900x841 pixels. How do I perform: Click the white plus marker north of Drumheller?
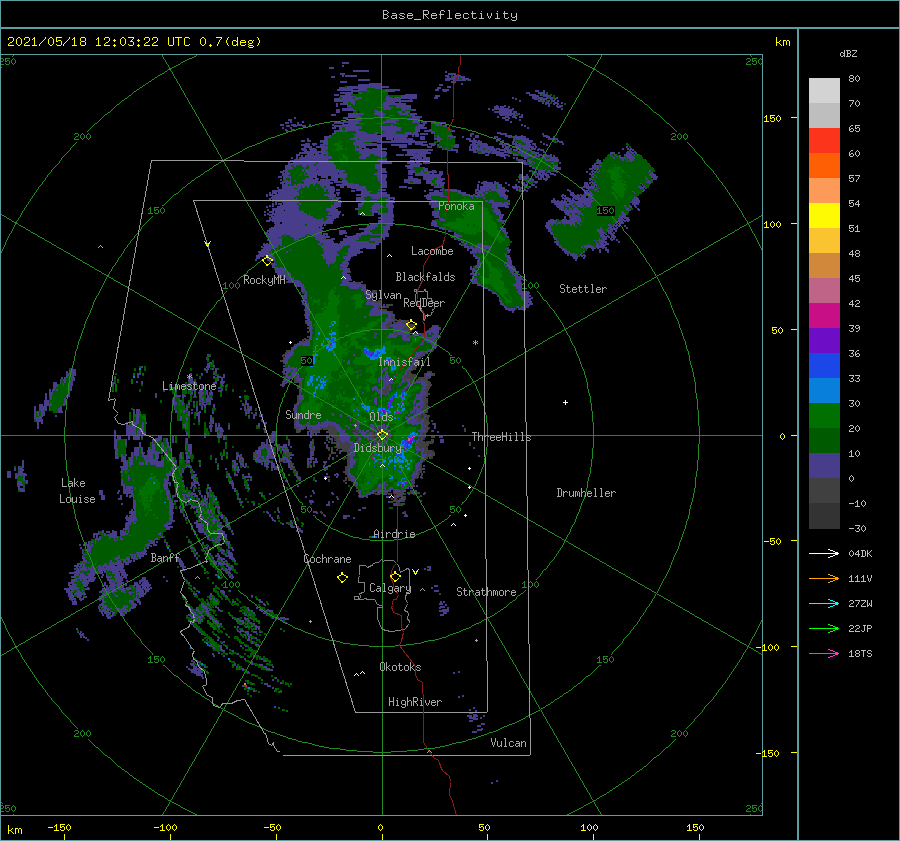coord(565,402)
